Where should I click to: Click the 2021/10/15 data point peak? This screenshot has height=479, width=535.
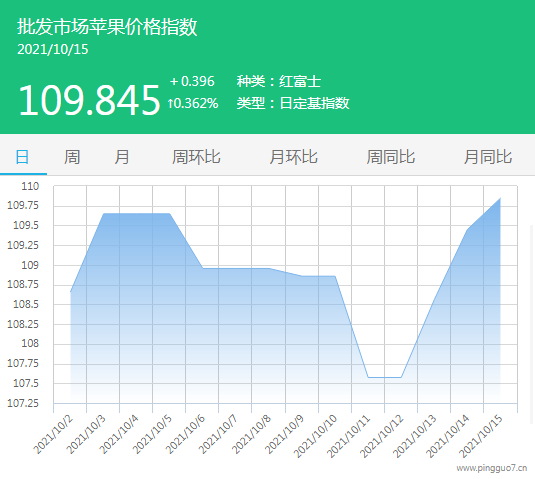tap(500, 198)
